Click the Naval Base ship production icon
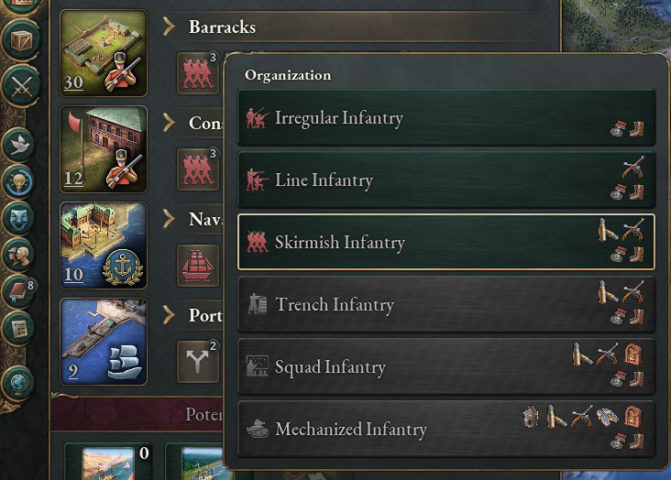Screen dimensions: 671x480 (x=198, y=266)
